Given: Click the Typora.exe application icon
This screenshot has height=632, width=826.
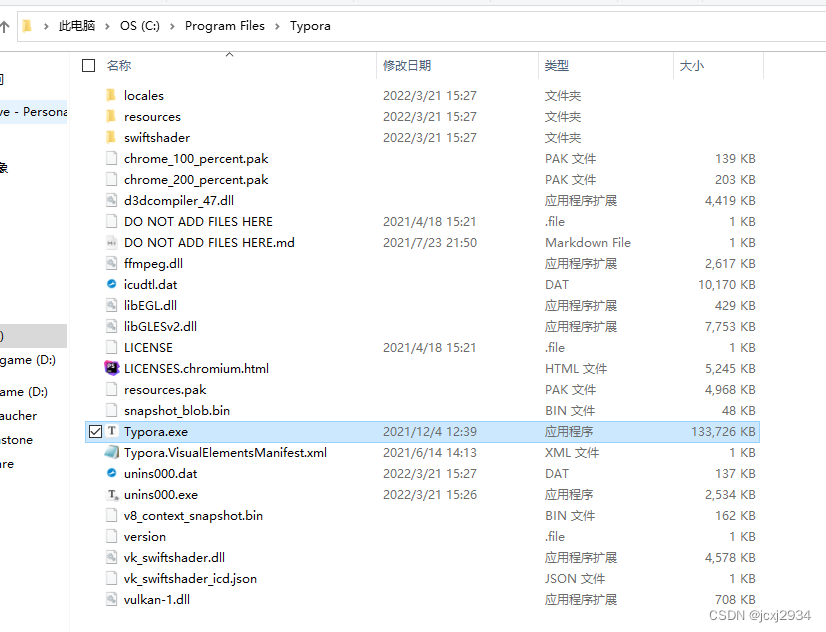Looking at the screenshot, I should pos(112,431).
